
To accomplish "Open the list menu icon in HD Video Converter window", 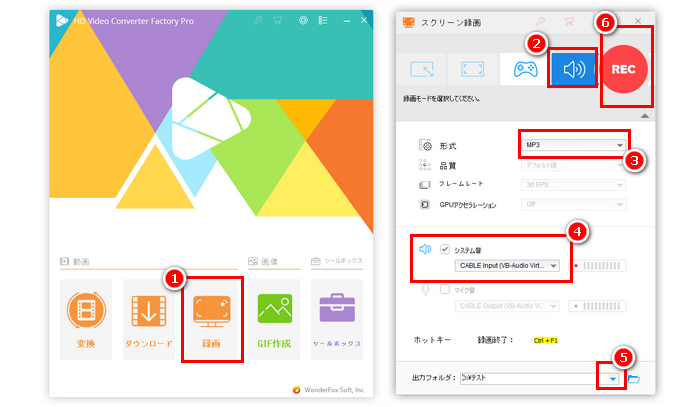I will pyautogui.click(x=323, y=21).
